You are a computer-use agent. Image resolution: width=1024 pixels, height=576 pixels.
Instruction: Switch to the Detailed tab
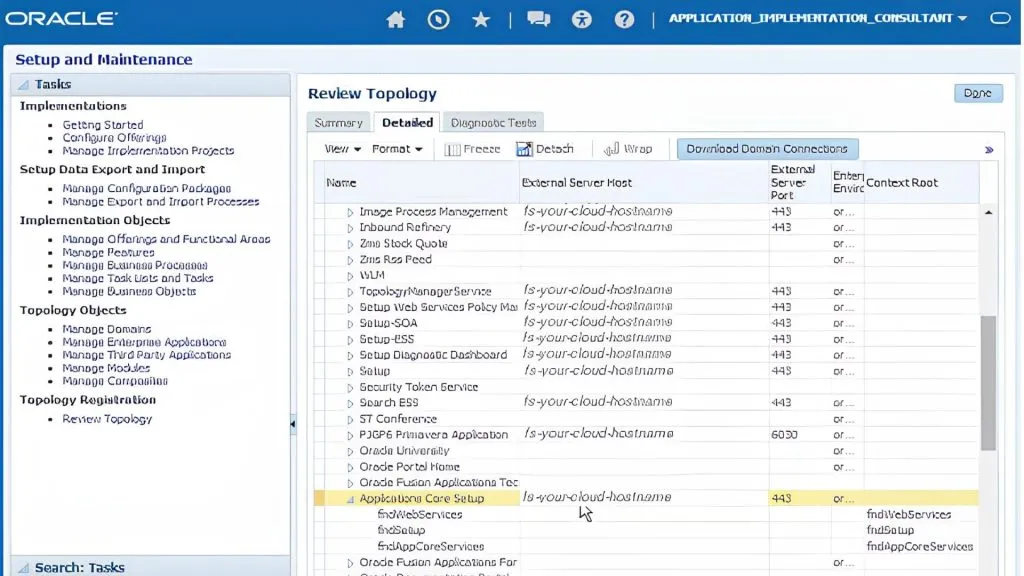[x=407, y=123]
